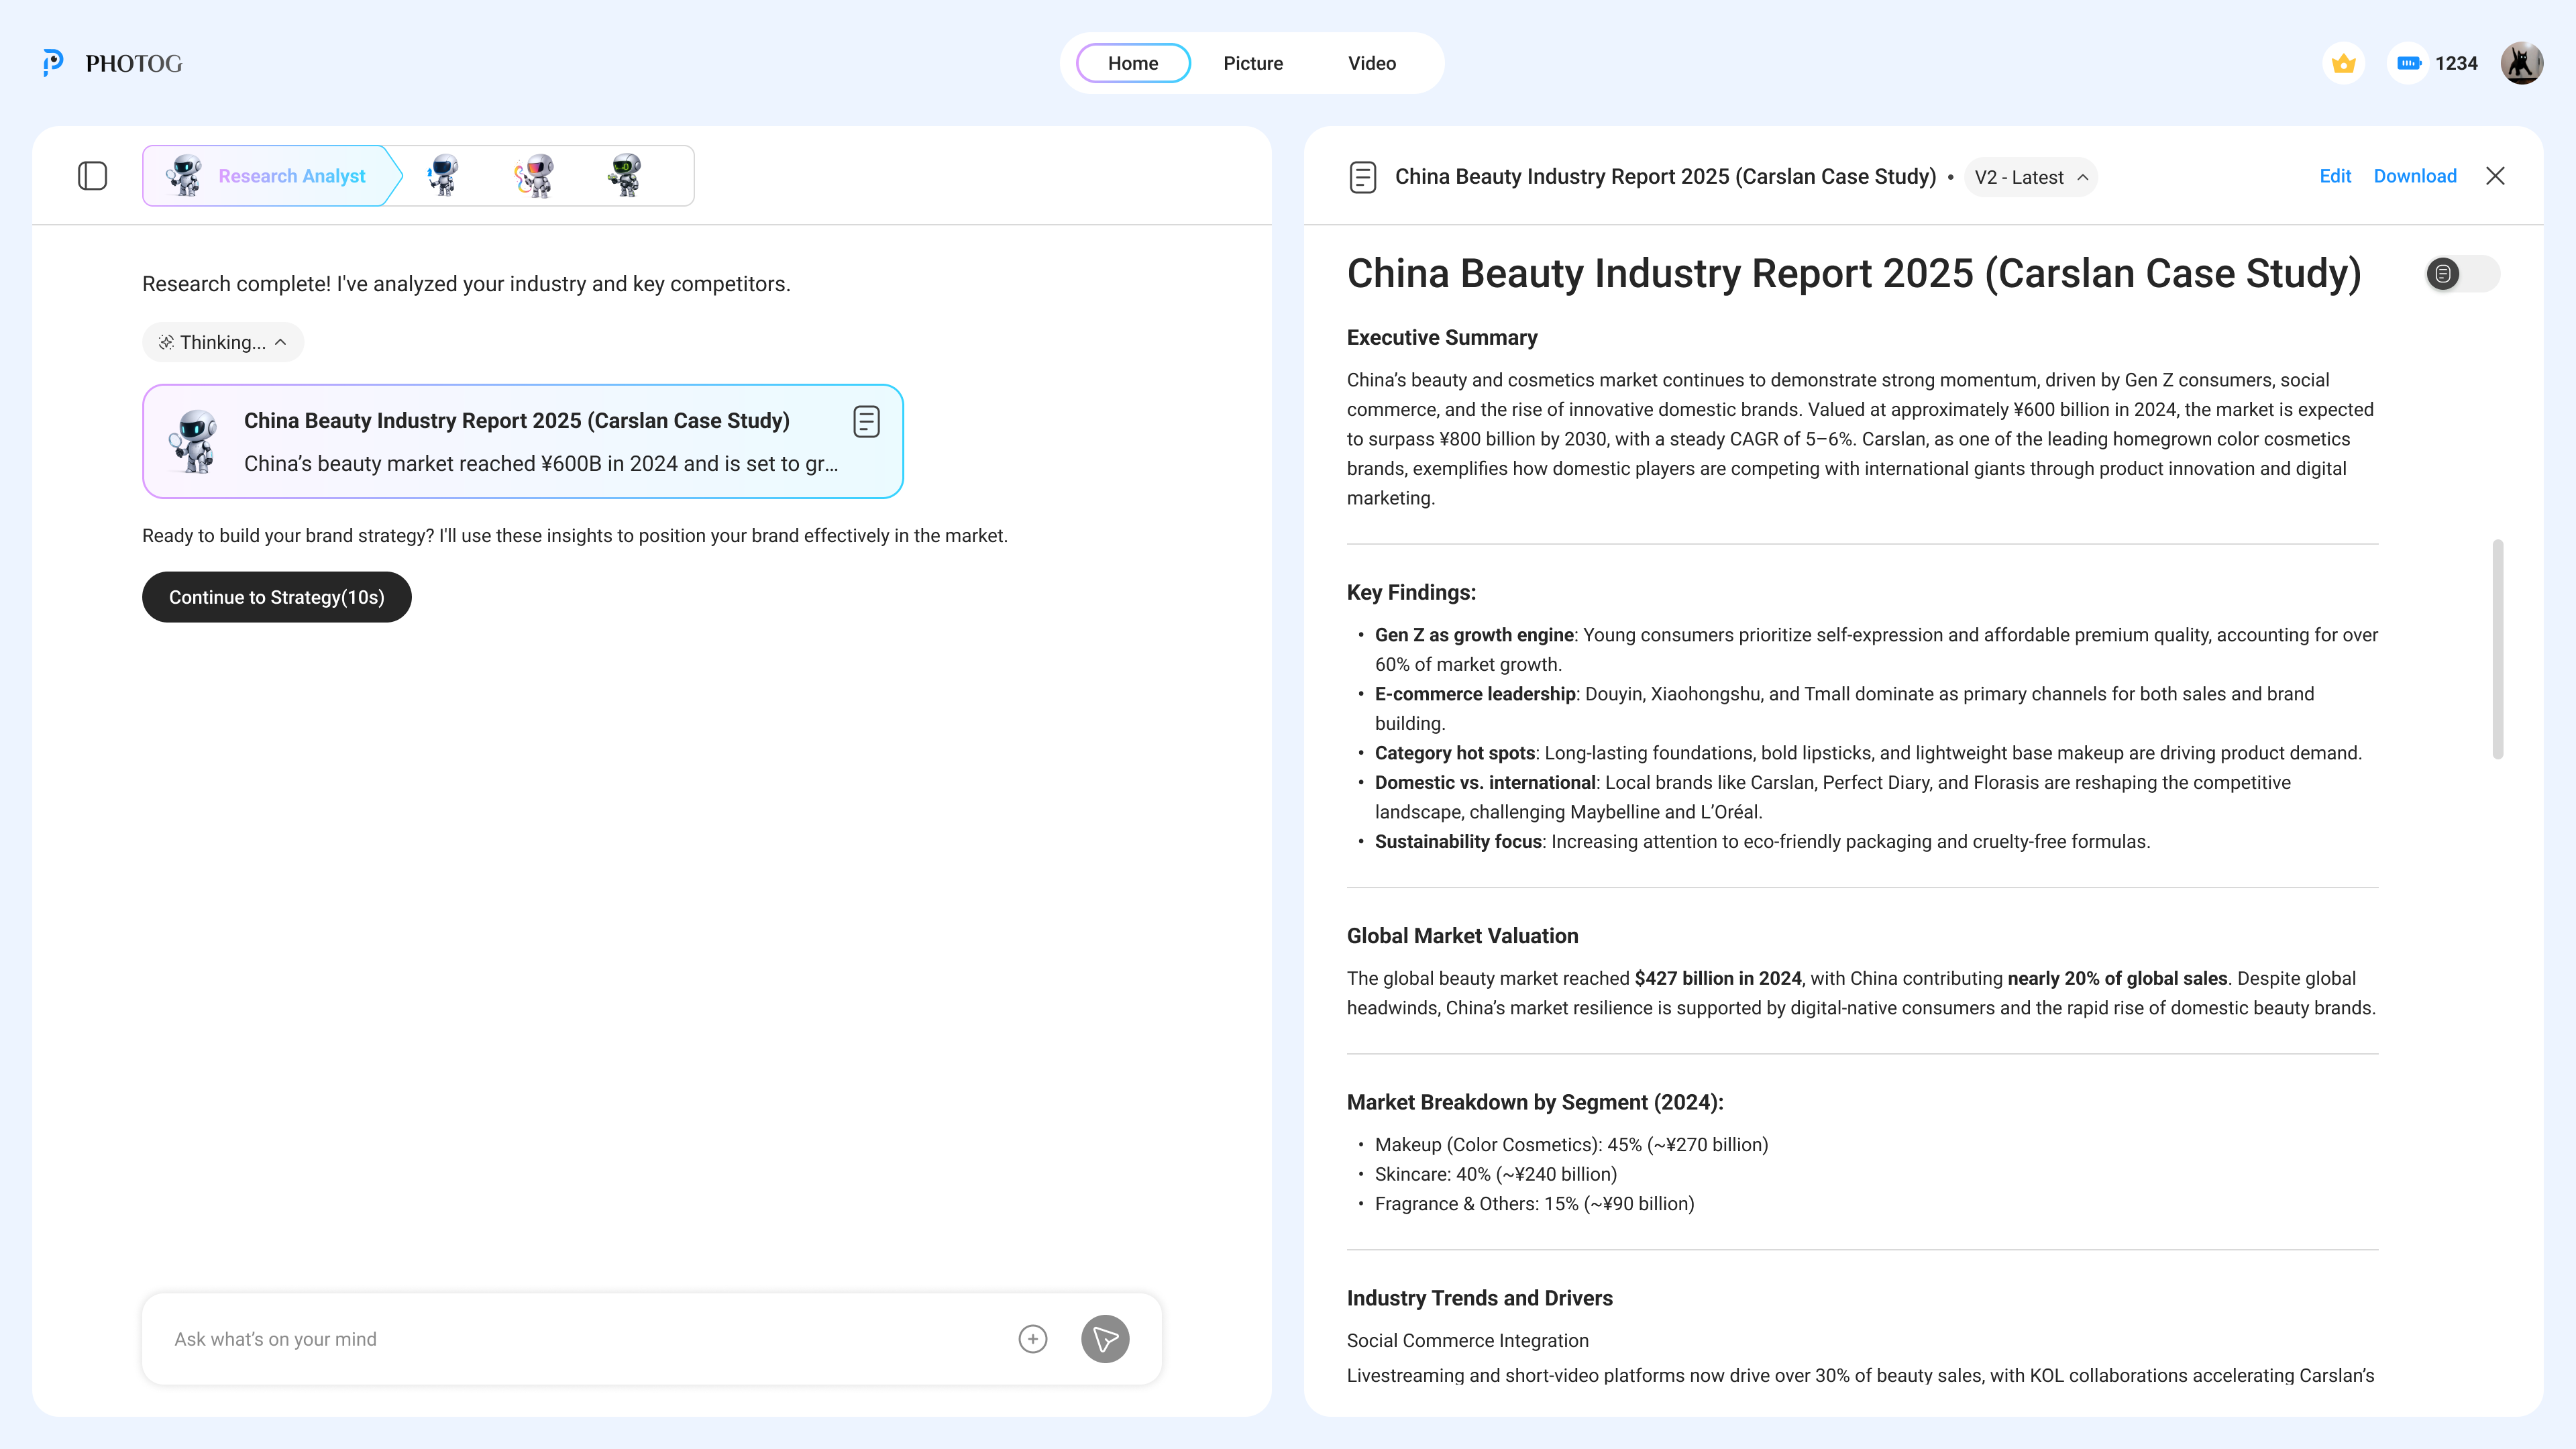Open the V2 - Latest version dropdown
Screen dimensions: 2576x1449
(2030, 177)
